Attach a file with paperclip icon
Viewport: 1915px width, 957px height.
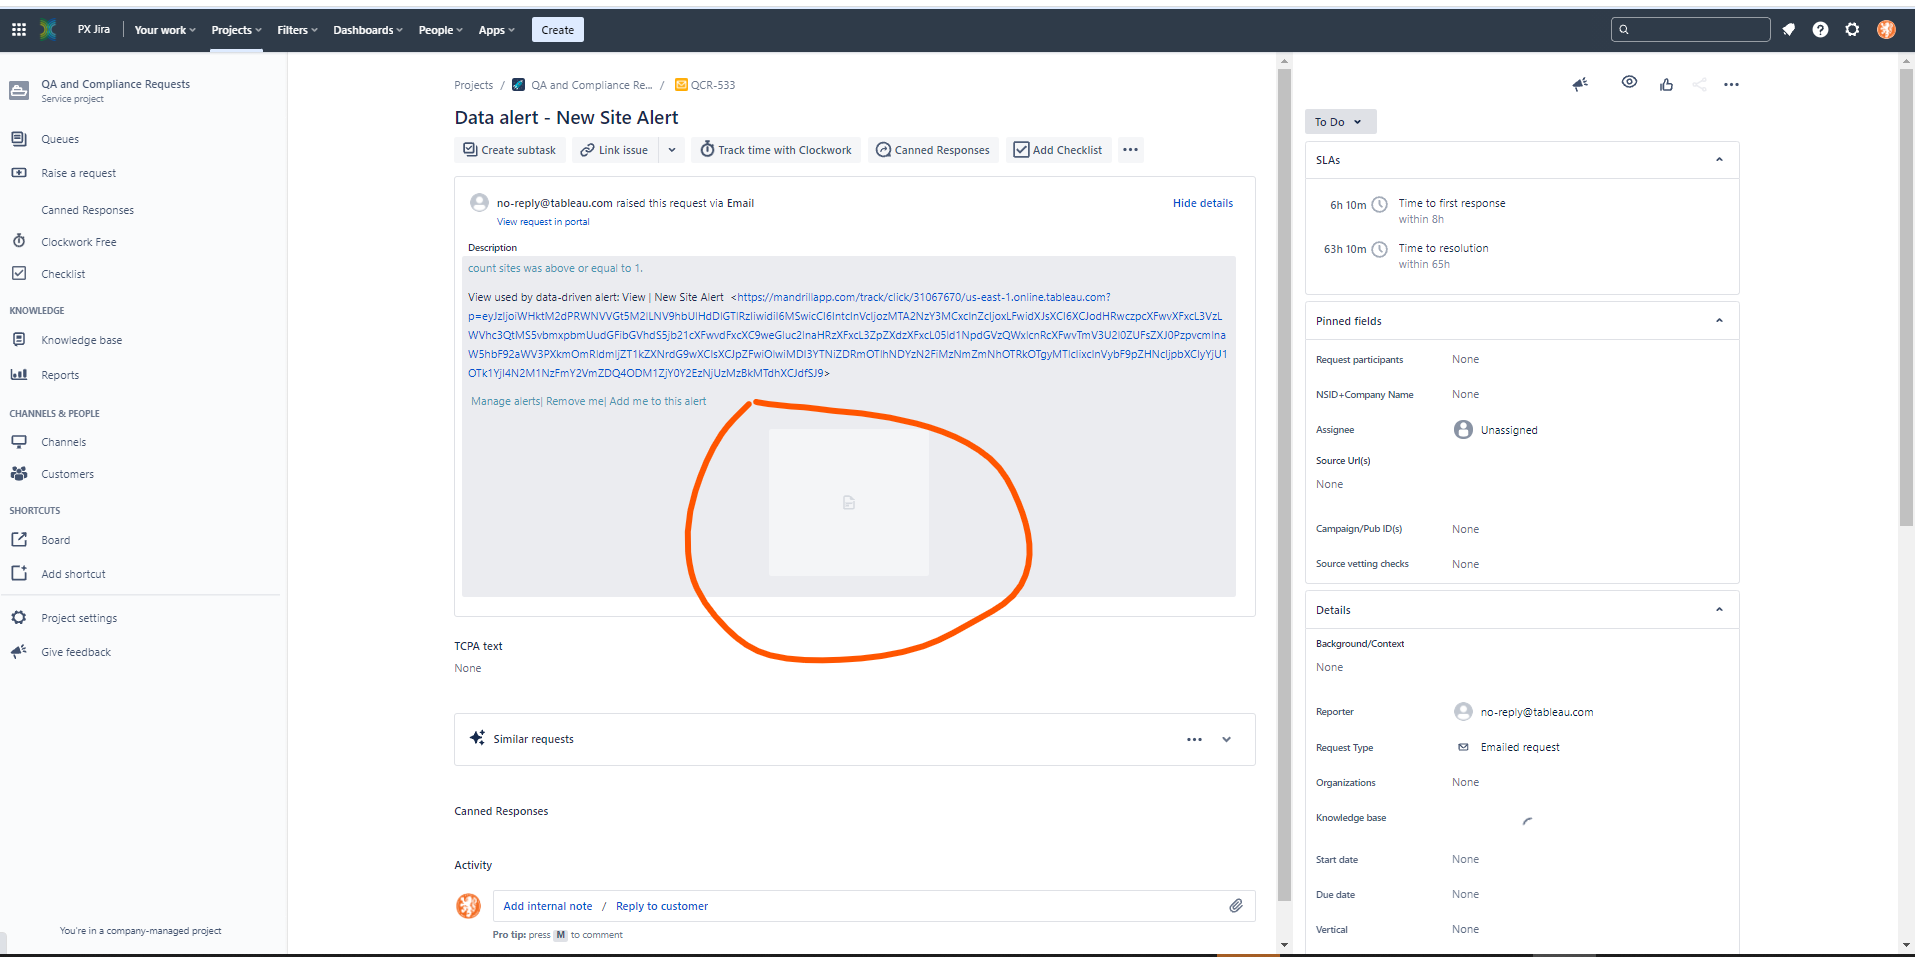point(1236,906)
